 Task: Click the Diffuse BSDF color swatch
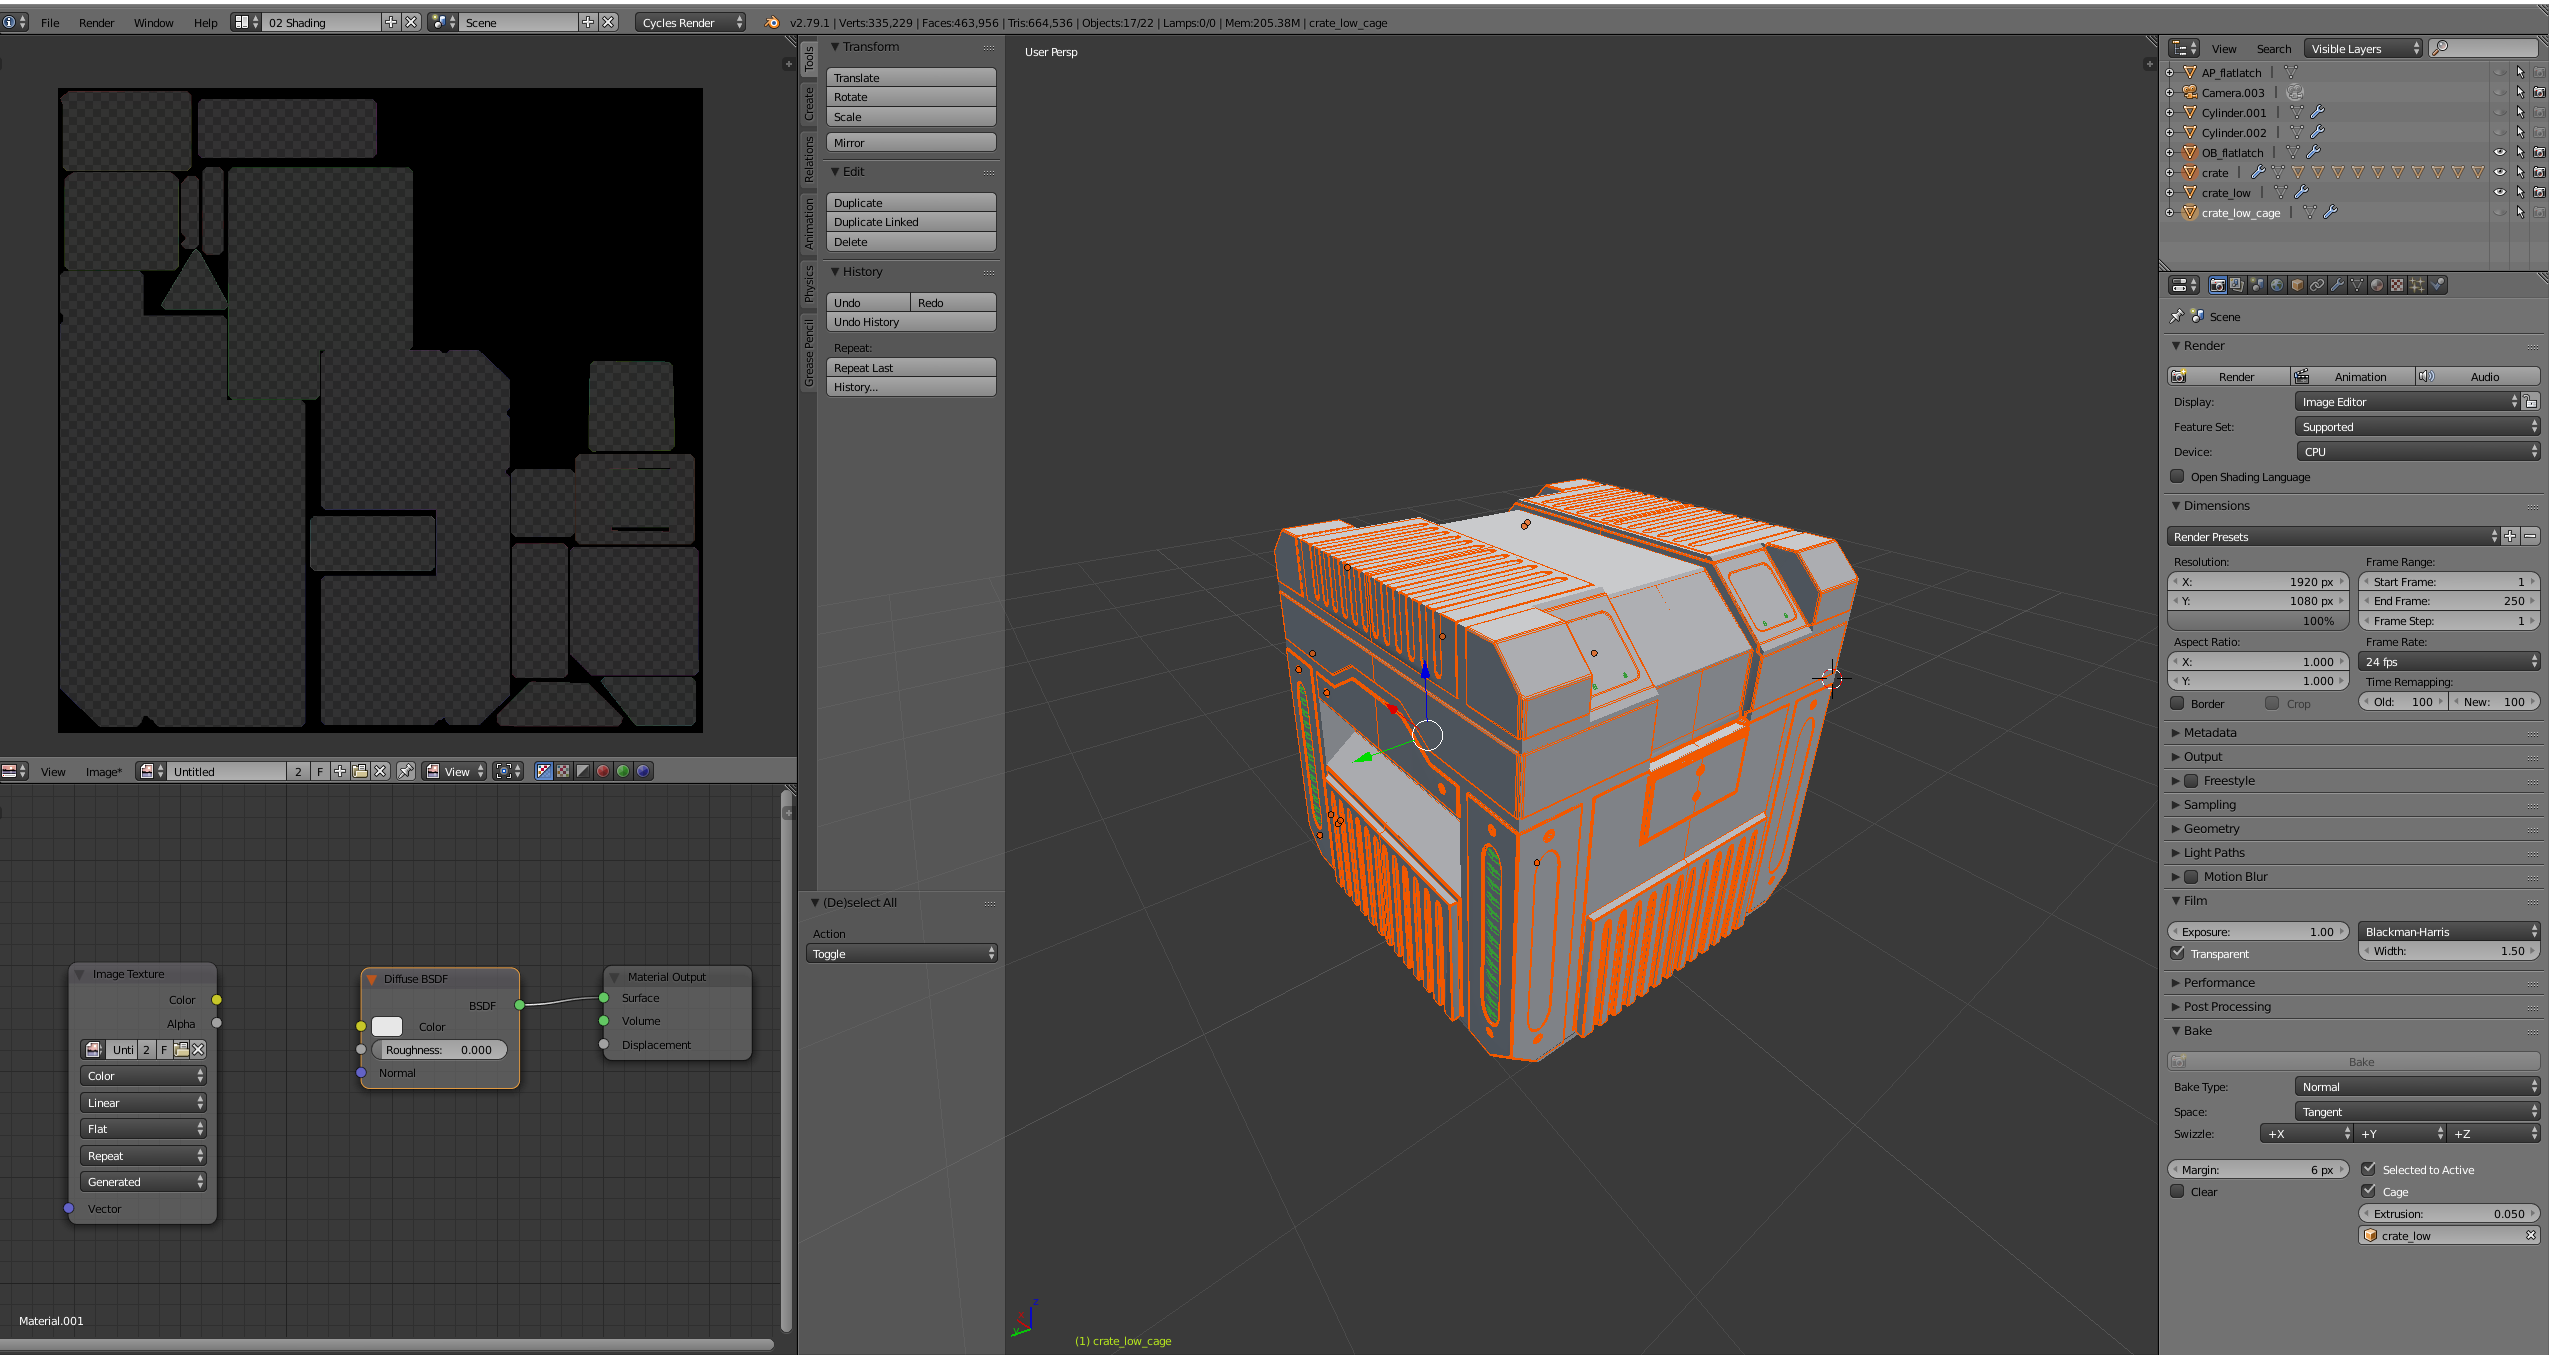[x=387, y=1026]
